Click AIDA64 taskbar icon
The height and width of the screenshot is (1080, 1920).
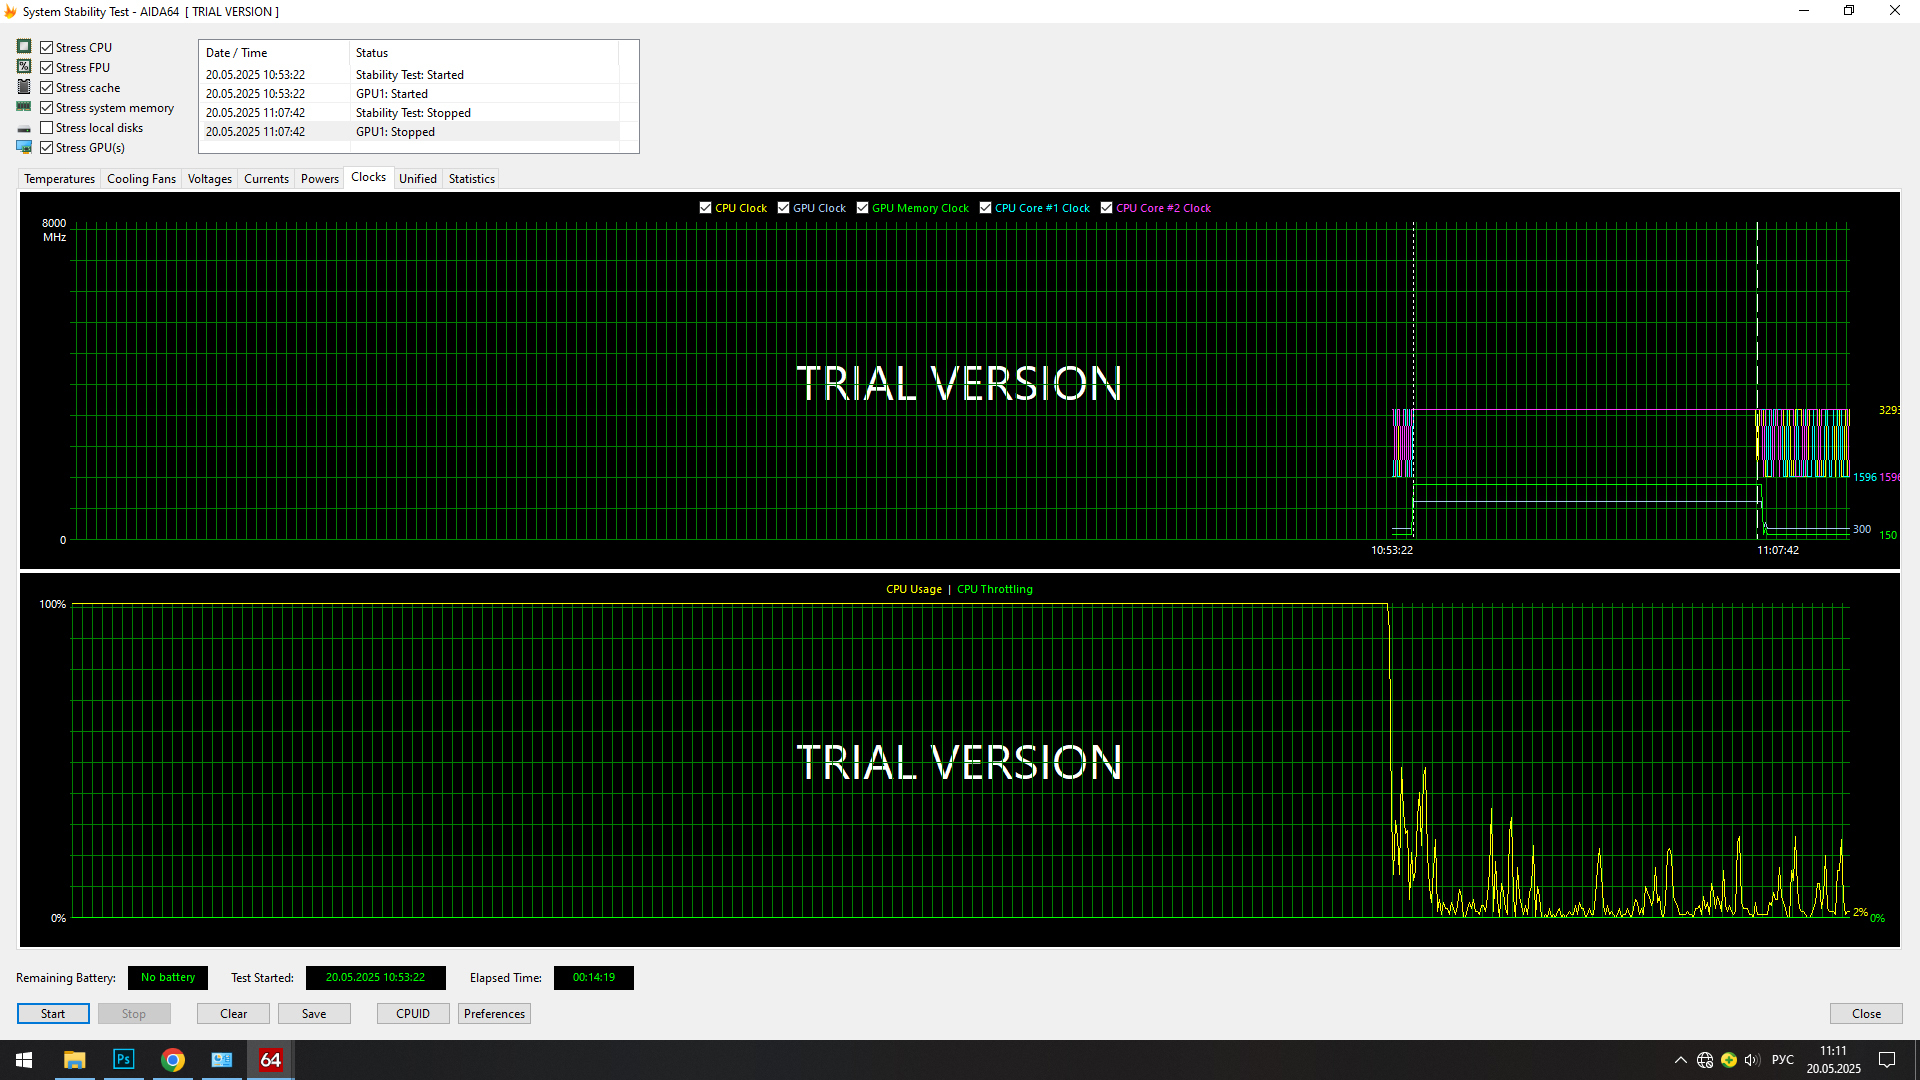tap(271, 1060)
